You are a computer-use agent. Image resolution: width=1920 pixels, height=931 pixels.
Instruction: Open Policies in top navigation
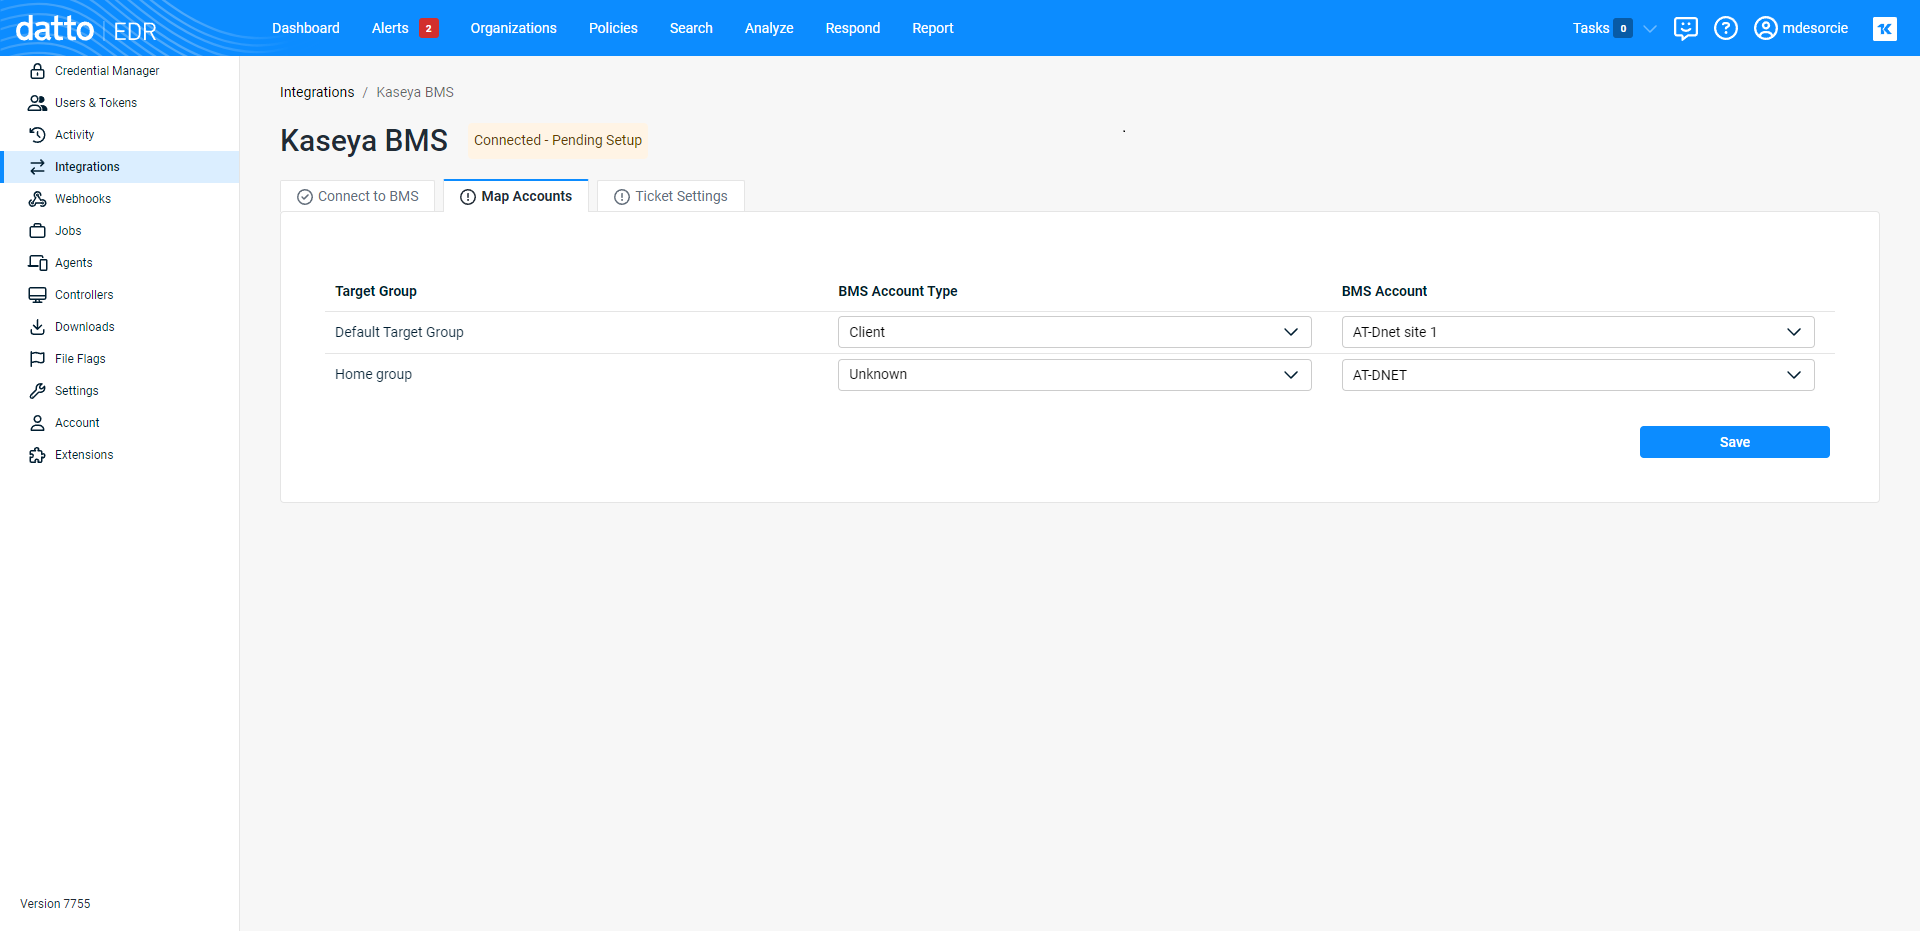click(613, 28)
